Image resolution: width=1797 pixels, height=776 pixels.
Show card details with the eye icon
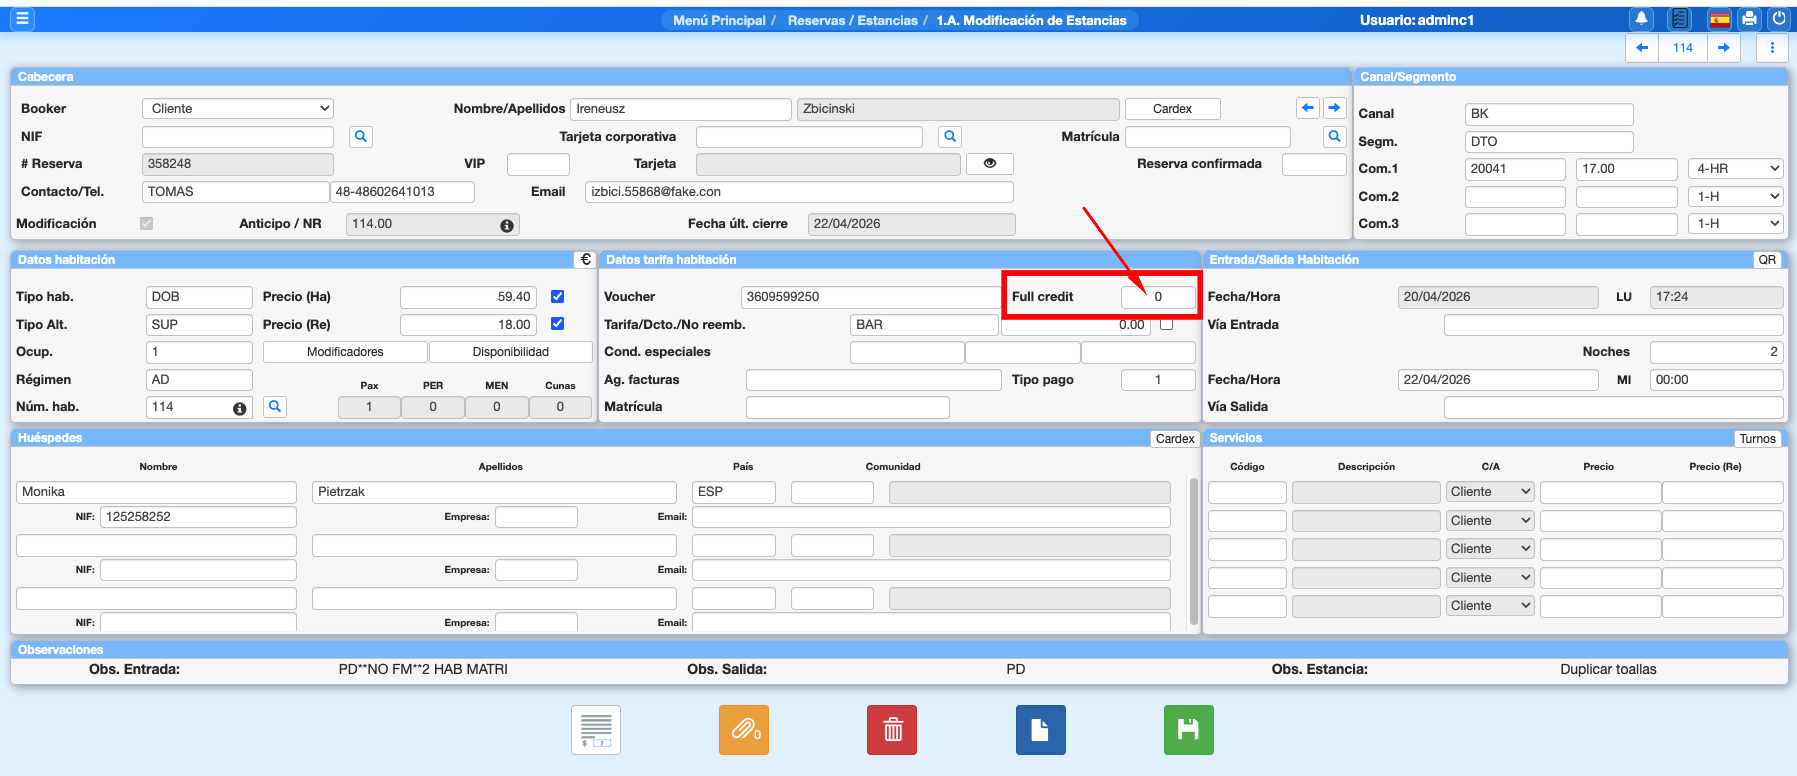(989, 164)
